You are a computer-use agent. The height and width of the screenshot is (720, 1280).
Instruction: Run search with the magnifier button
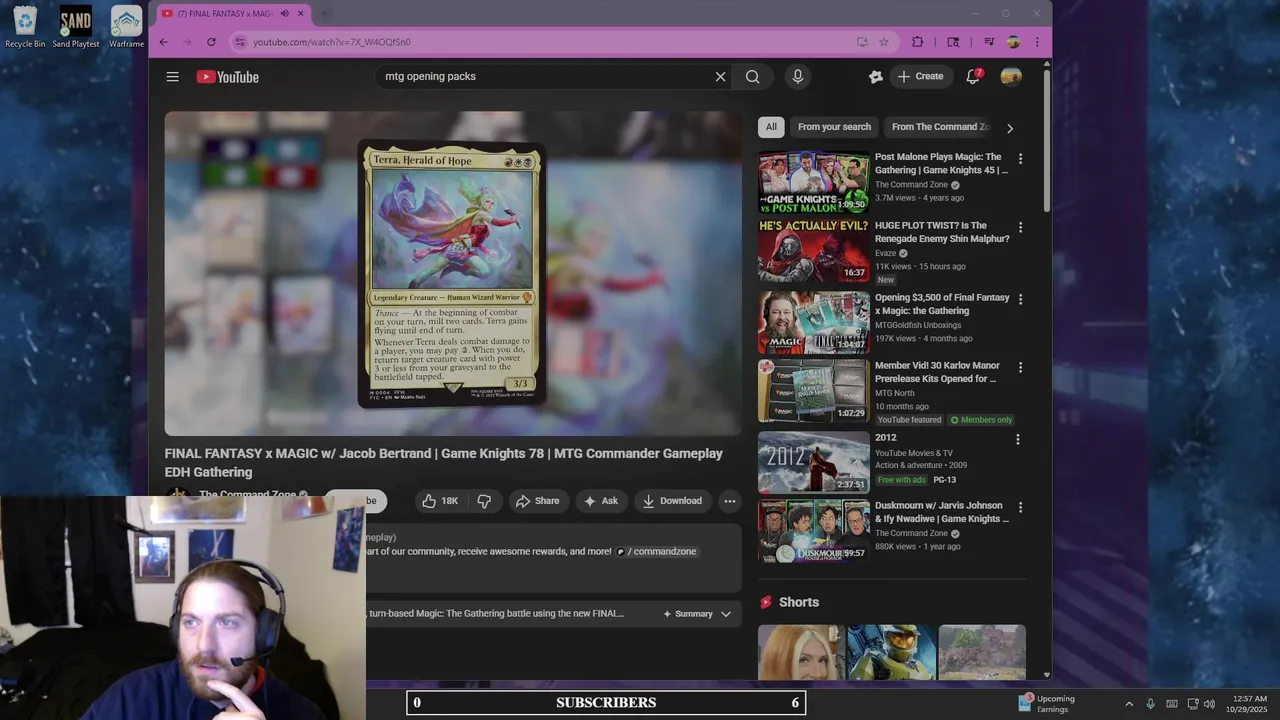[752, 77]
